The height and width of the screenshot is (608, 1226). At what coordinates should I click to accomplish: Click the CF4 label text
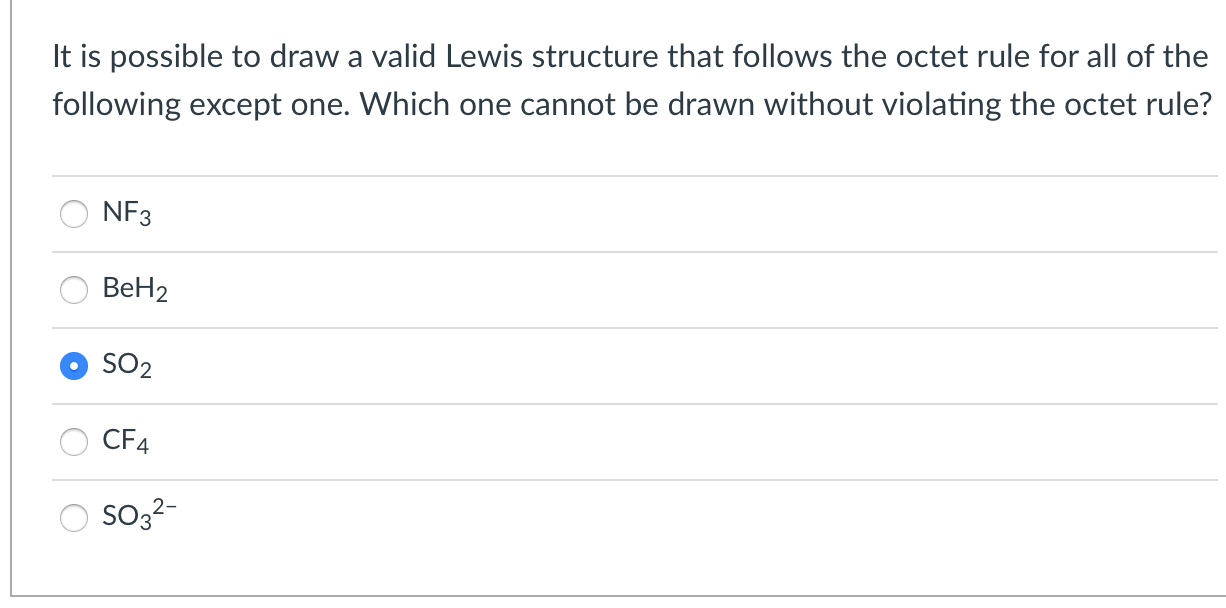click(x=128, y=442)
